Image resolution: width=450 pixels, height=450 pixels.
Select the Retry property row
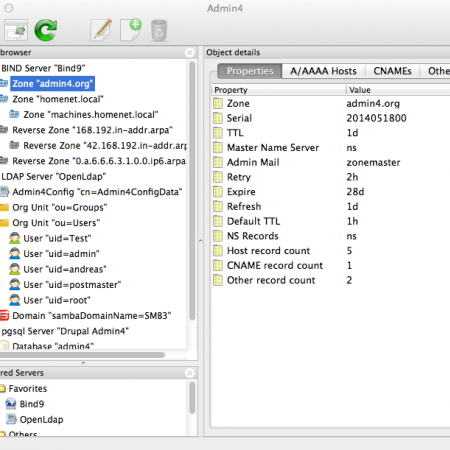click(331, 177)
